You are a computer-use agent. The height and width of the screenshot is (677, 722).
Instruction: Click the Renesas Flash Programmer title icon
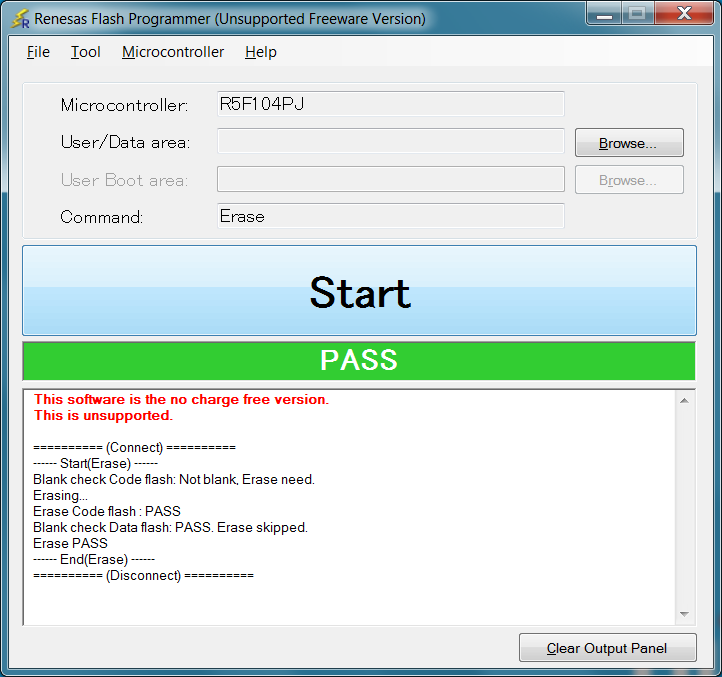coord(20,19)
